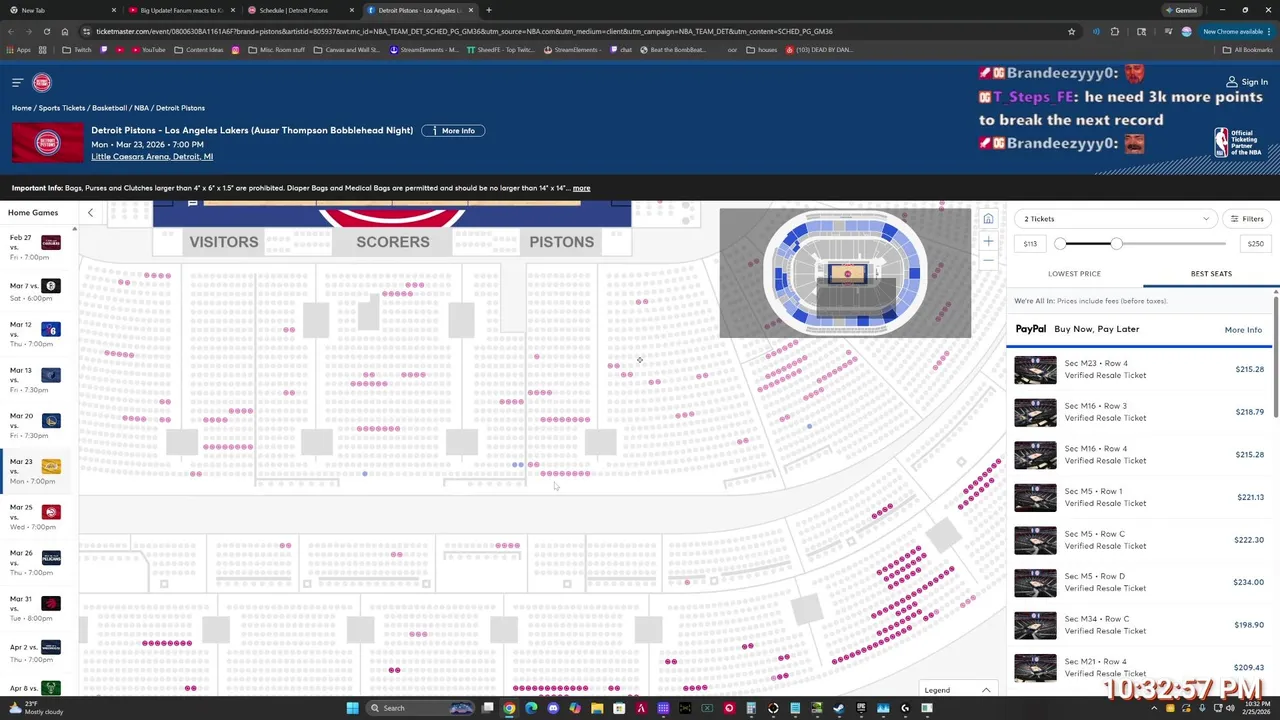Screen dimensions: 1280x720
Task: Switch to New Tab browser tab
Action: tap(60, 10)
